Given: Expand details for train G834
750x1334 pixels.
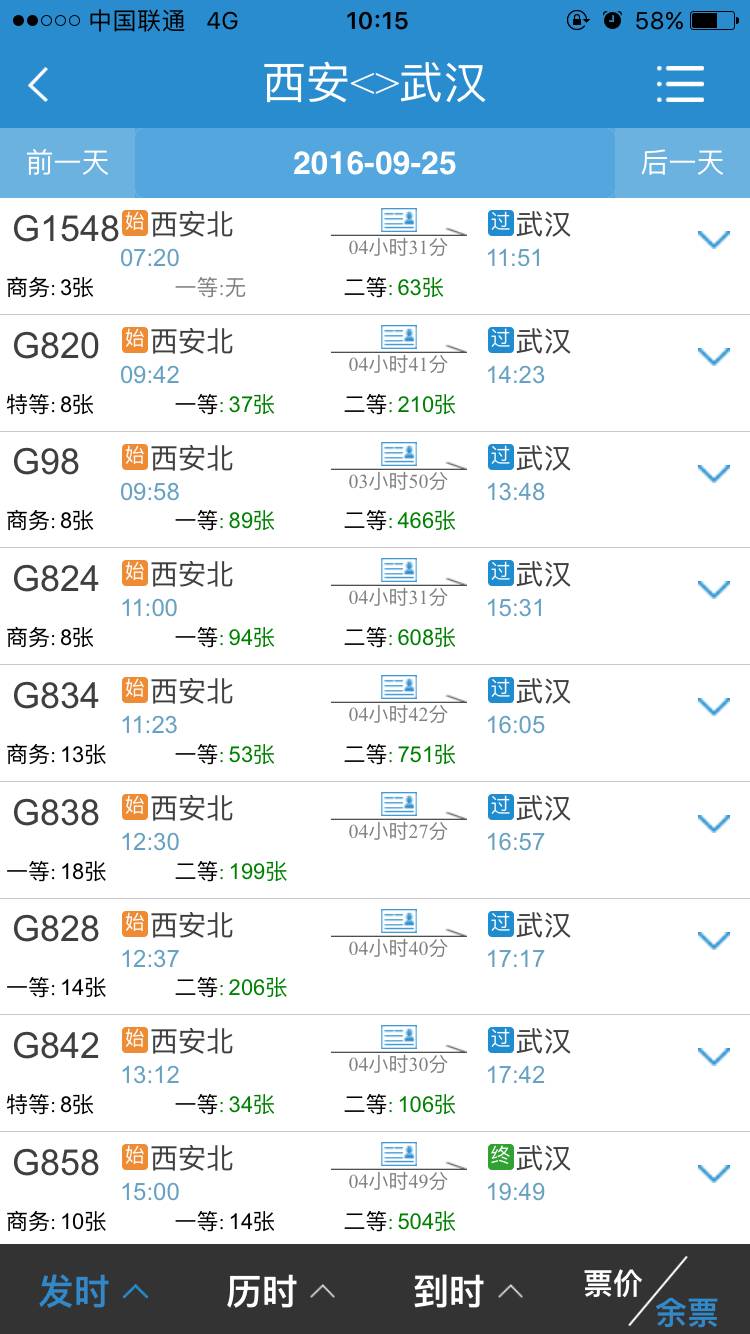Looking at the screenshot, I should coord(713,706).
